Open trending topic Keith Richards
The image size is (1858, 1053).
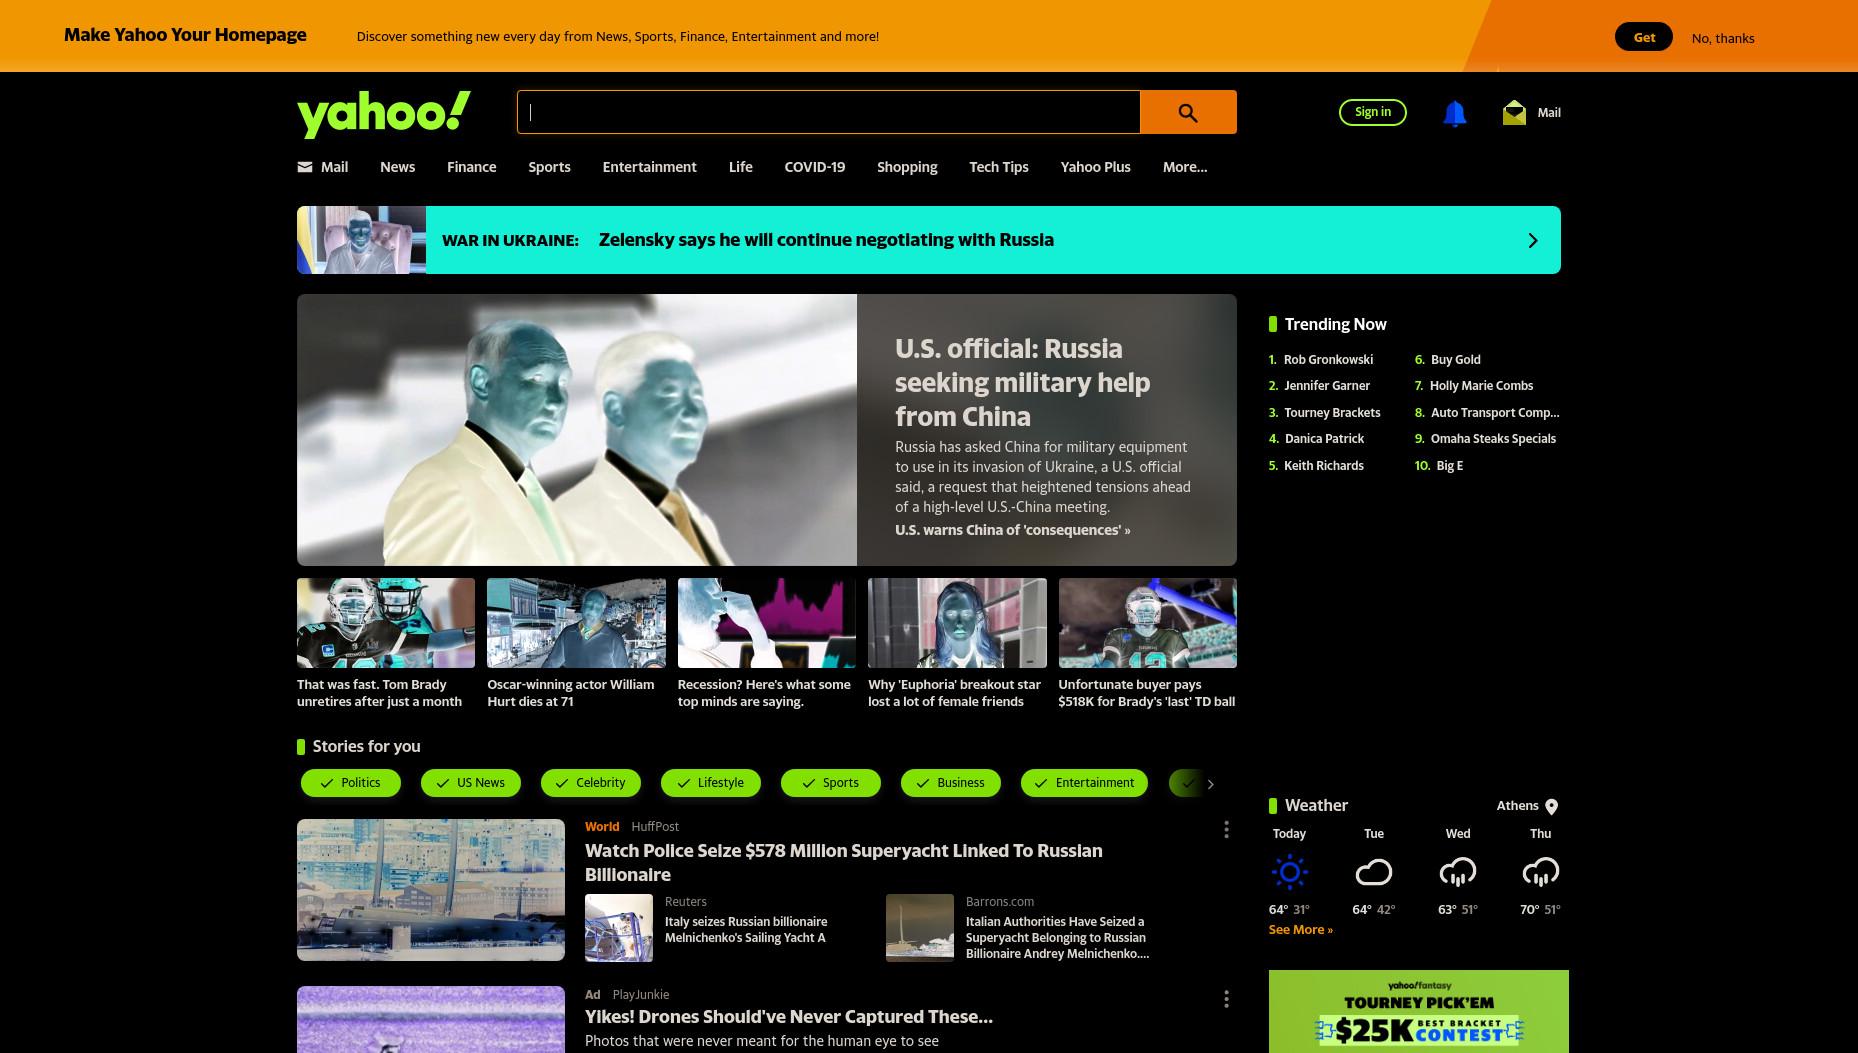click(x=1324, y=466)
